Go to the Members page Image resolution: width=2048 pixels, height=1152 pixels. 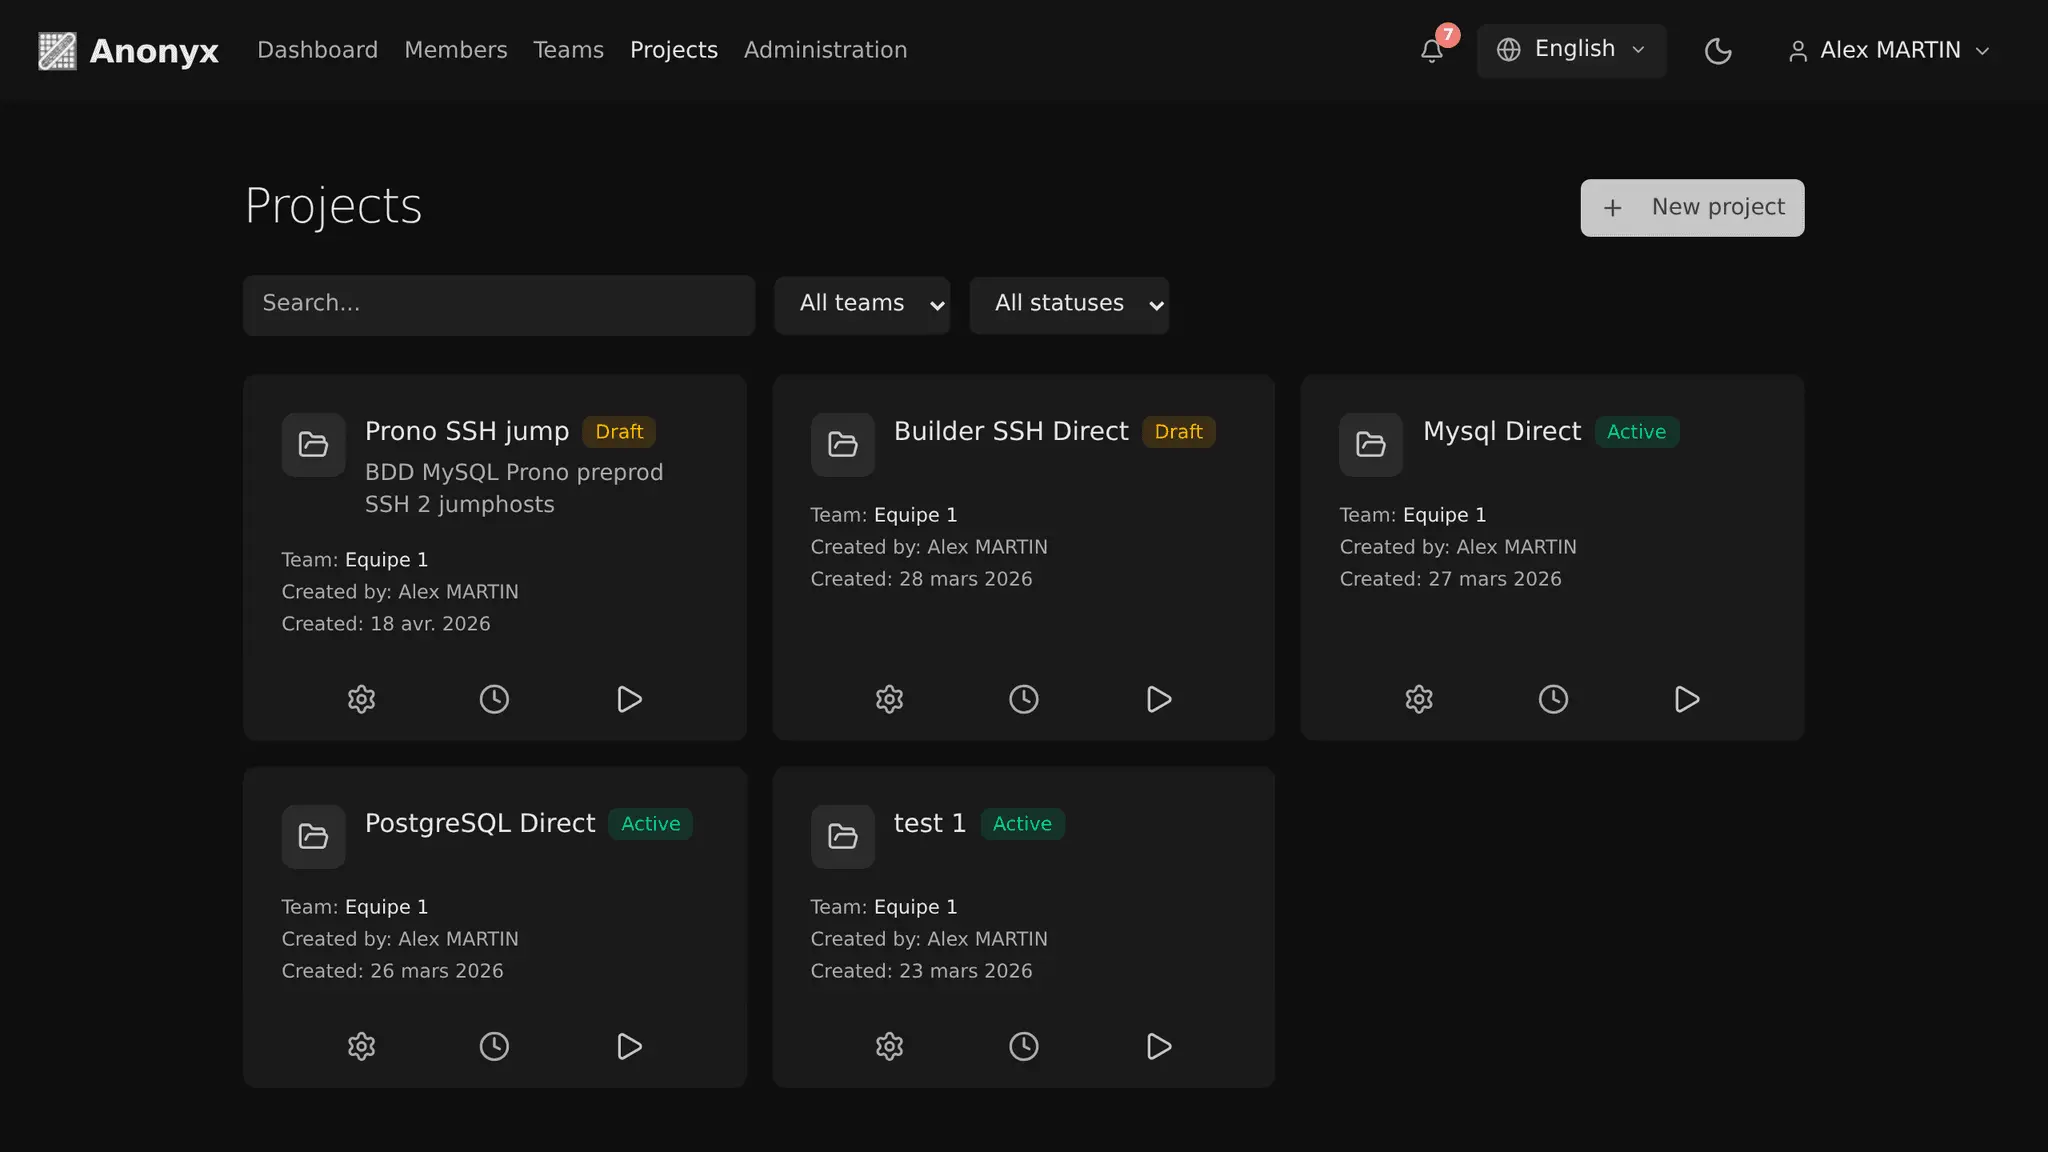(x=455, y=50)
